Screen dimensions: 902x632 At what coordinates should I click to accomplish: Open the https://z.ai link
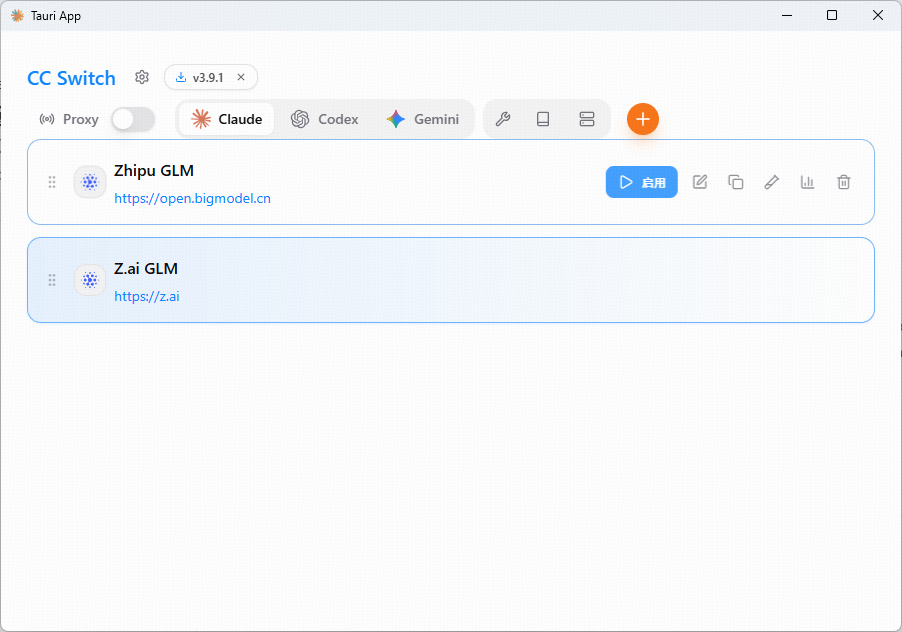(x=147, y=296)
